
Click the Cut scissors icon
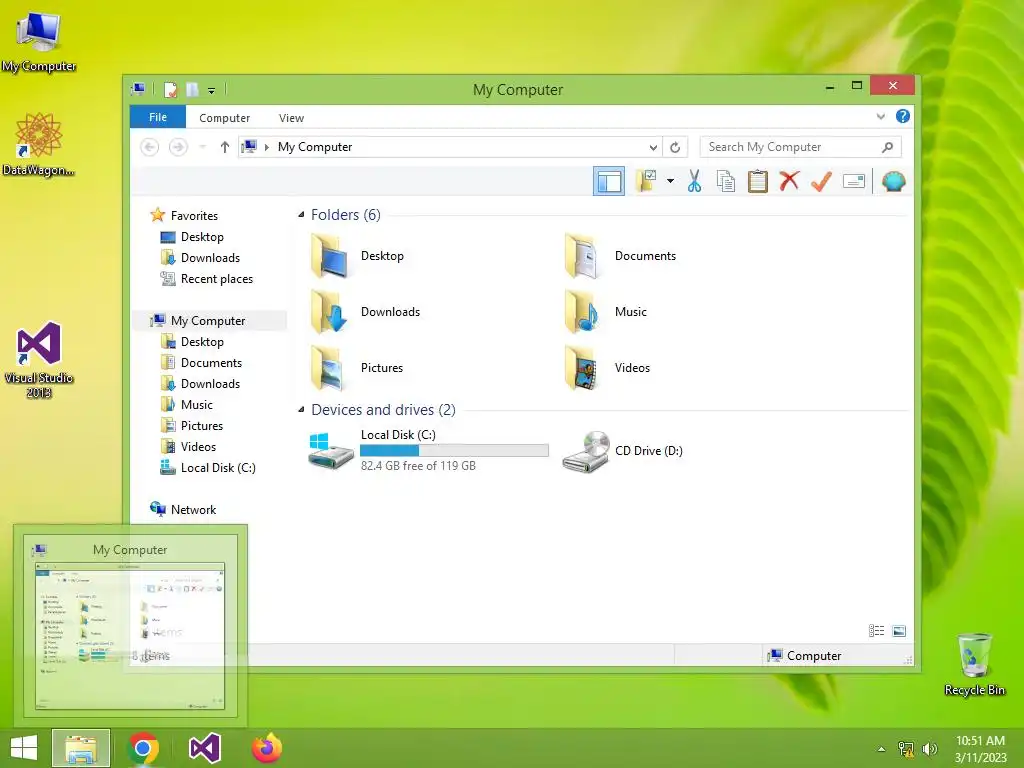[694, 181]
